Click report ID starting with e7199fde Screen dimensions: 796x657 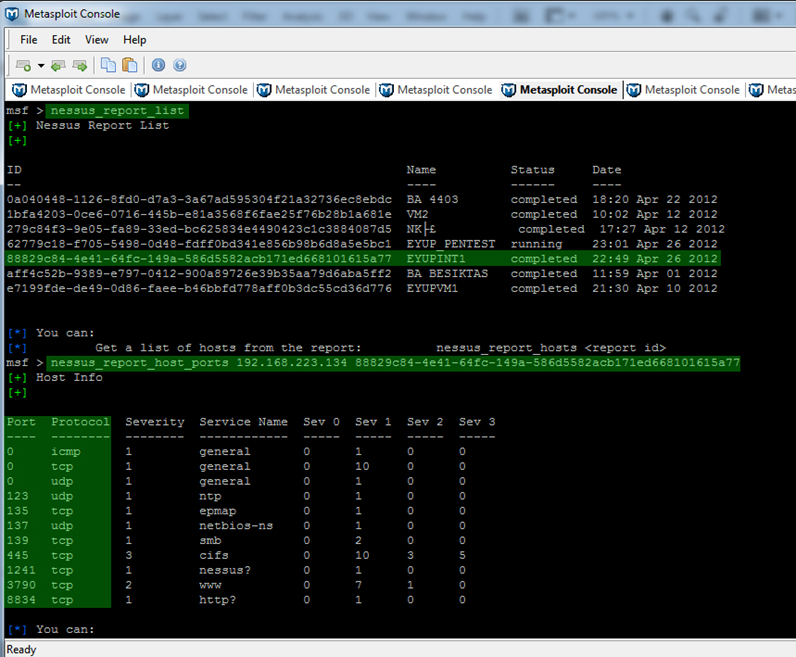[199, 288]
